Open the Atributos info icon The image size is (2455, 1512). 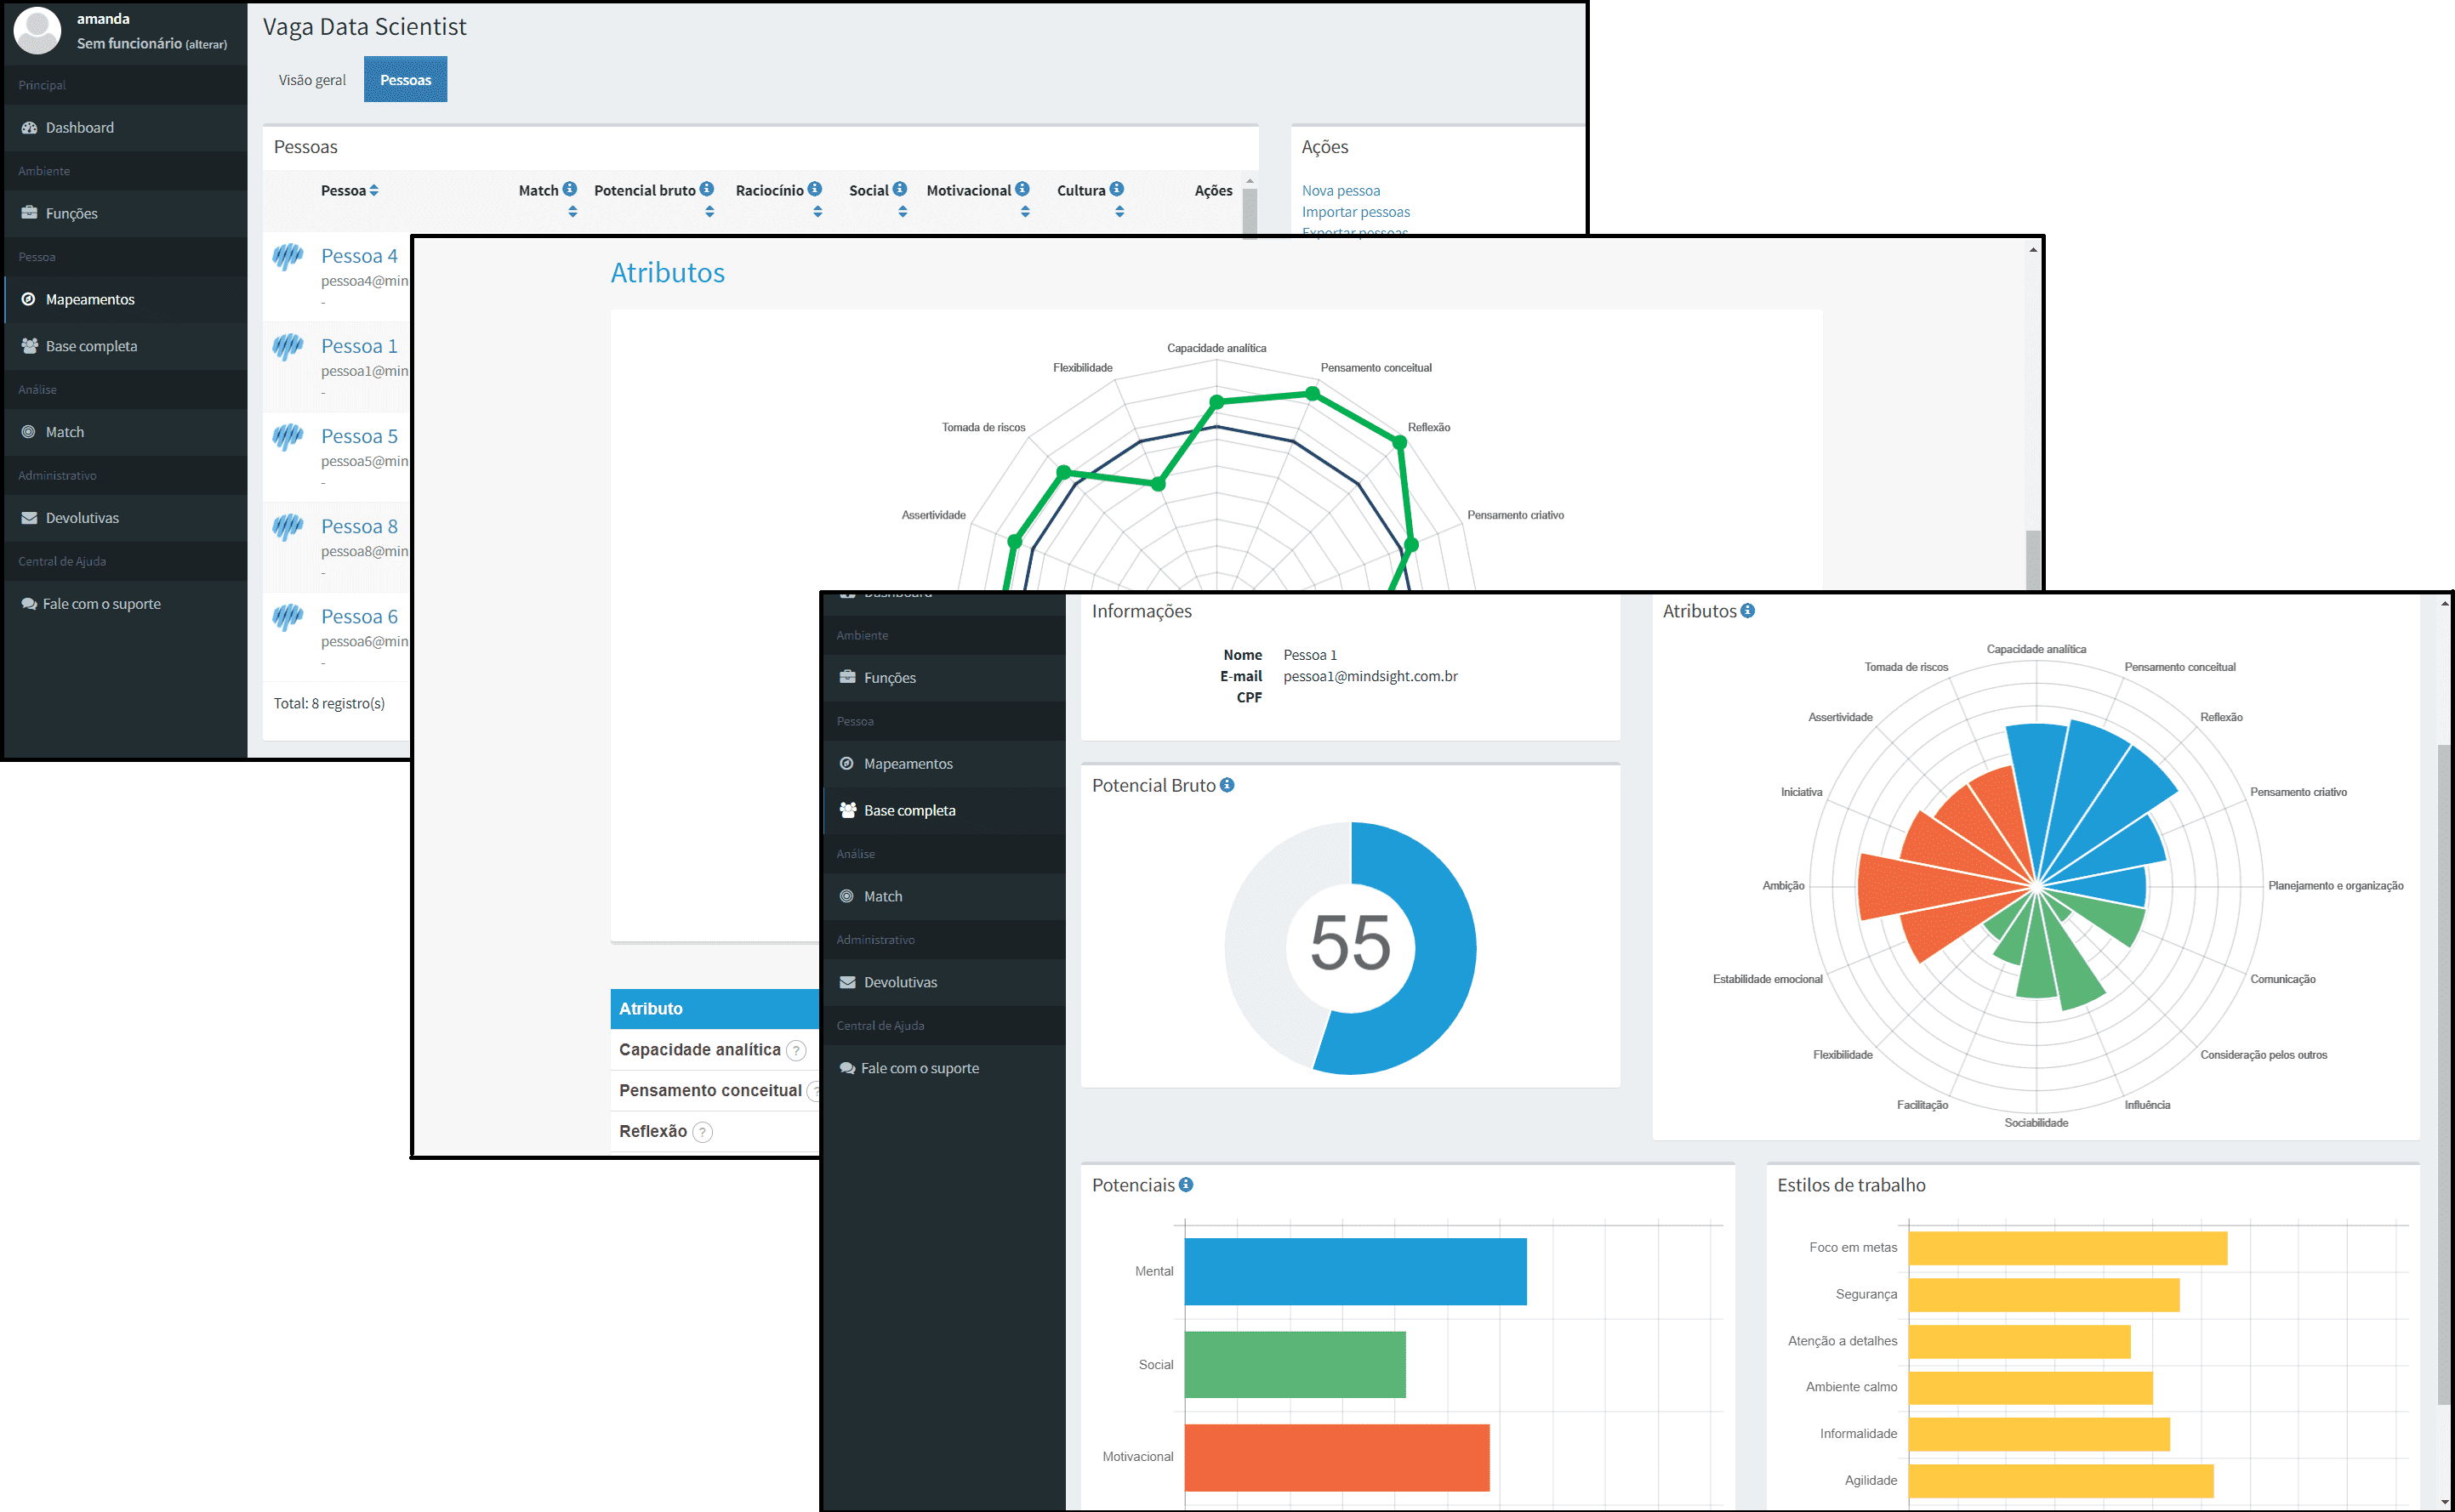1748,610
